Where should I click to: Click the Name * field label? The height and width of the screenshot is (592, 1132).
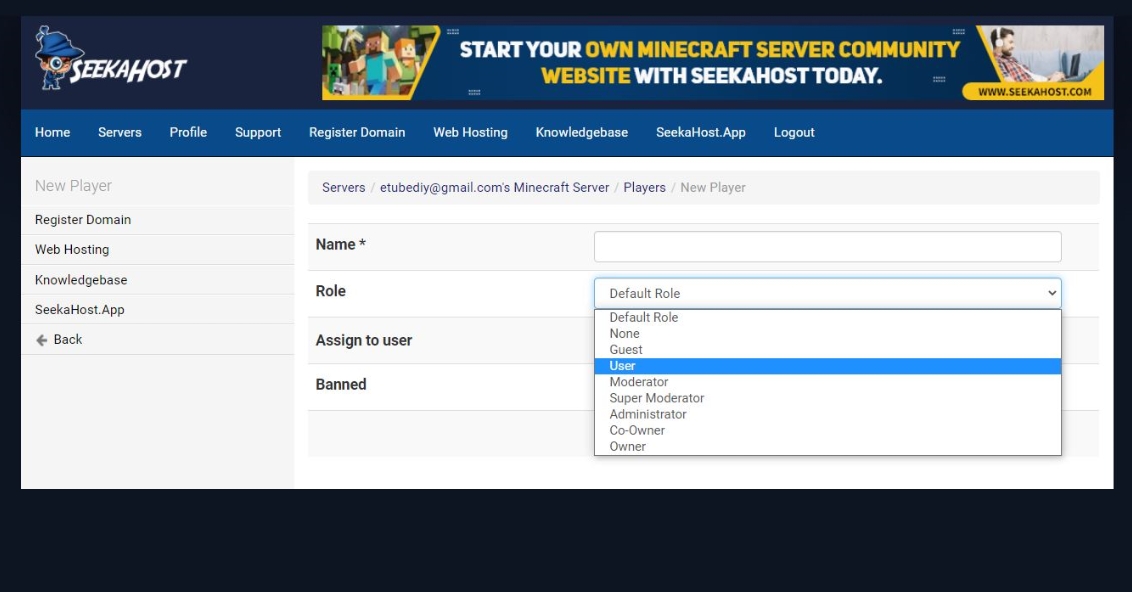click(x=341, y=244)
